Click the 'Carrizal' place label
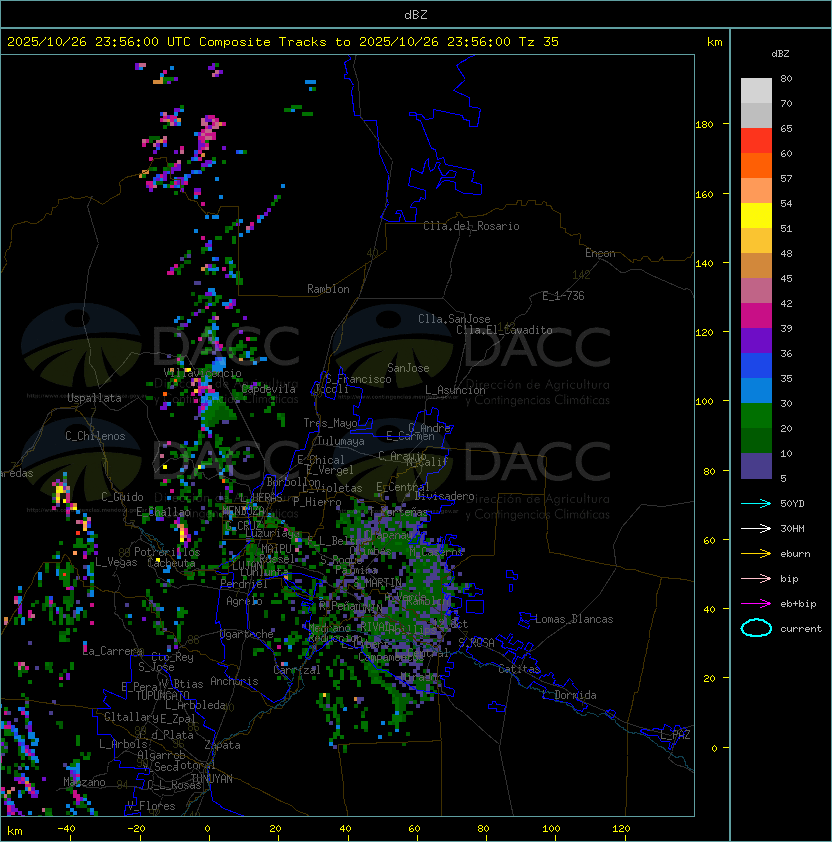832x842 pixels. (x=297, y=670)
